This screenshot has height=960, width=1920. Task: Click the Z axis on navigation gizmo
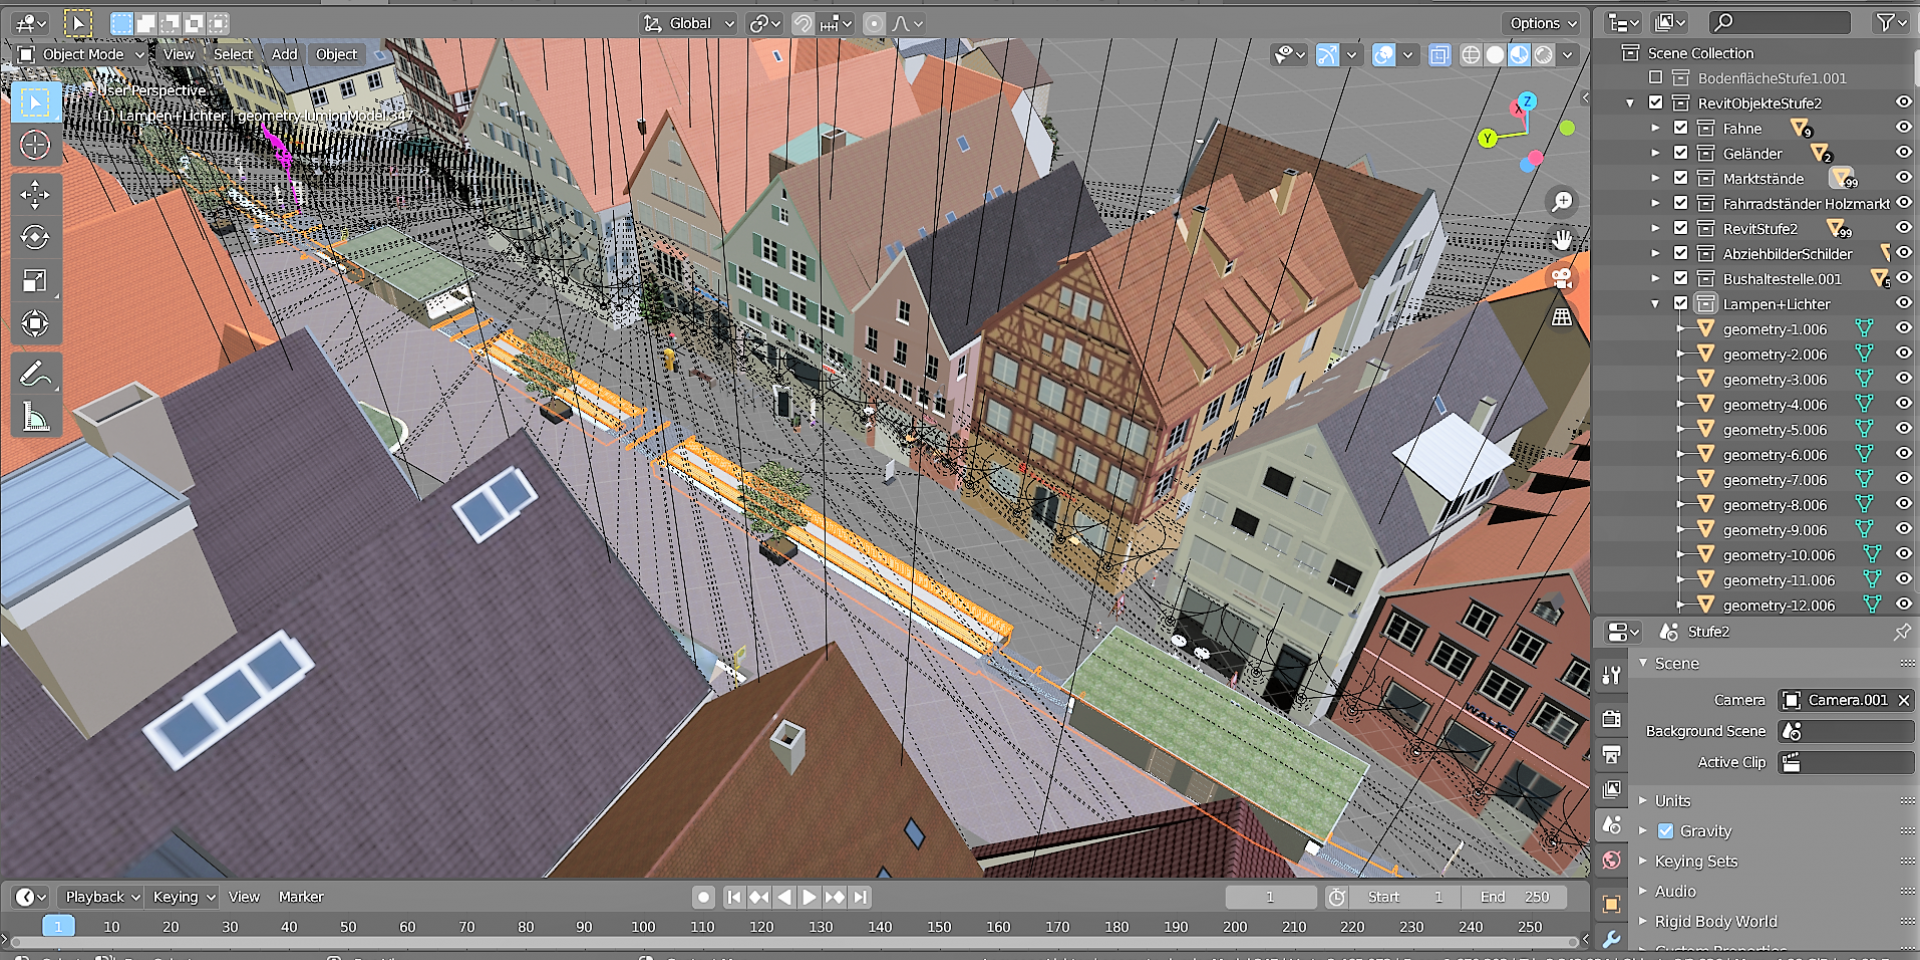click(1527, 101)
